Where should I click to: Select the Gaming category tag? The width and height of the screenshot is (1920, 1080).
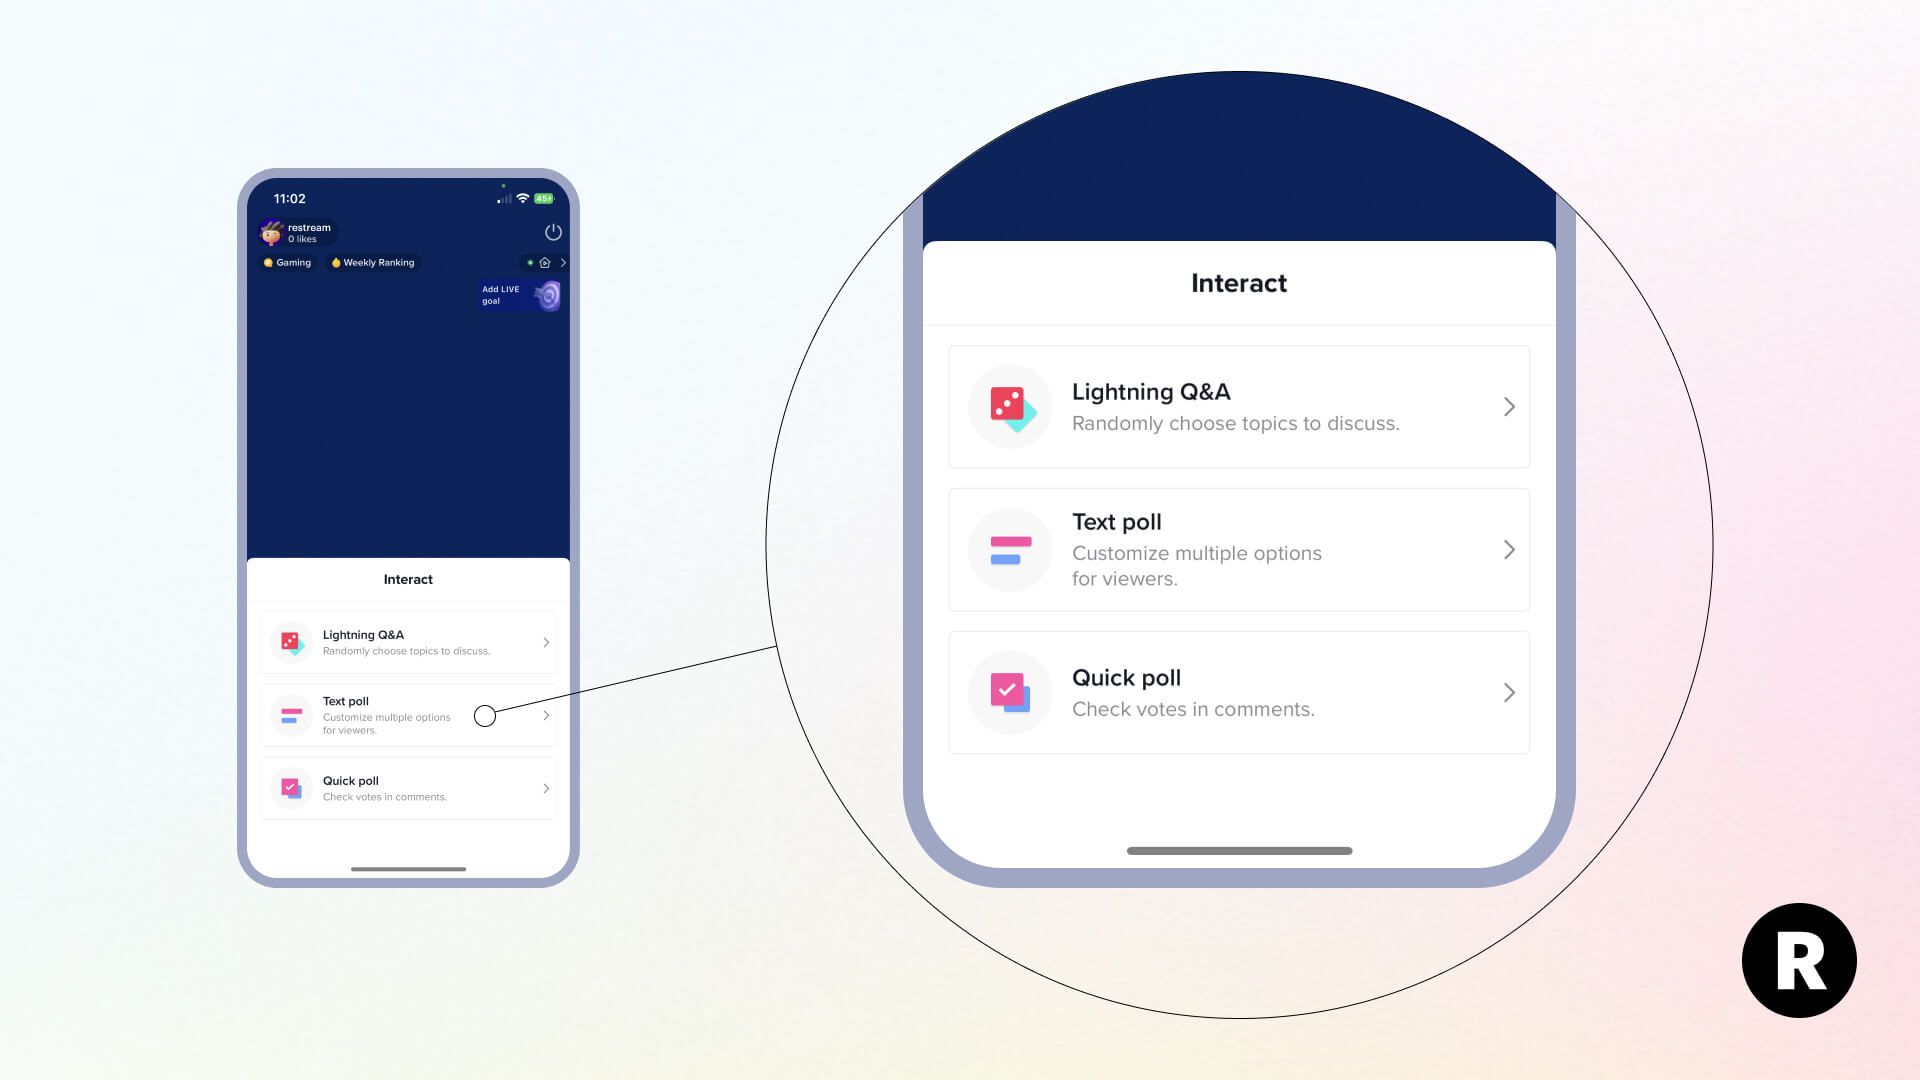pos(286,261)
